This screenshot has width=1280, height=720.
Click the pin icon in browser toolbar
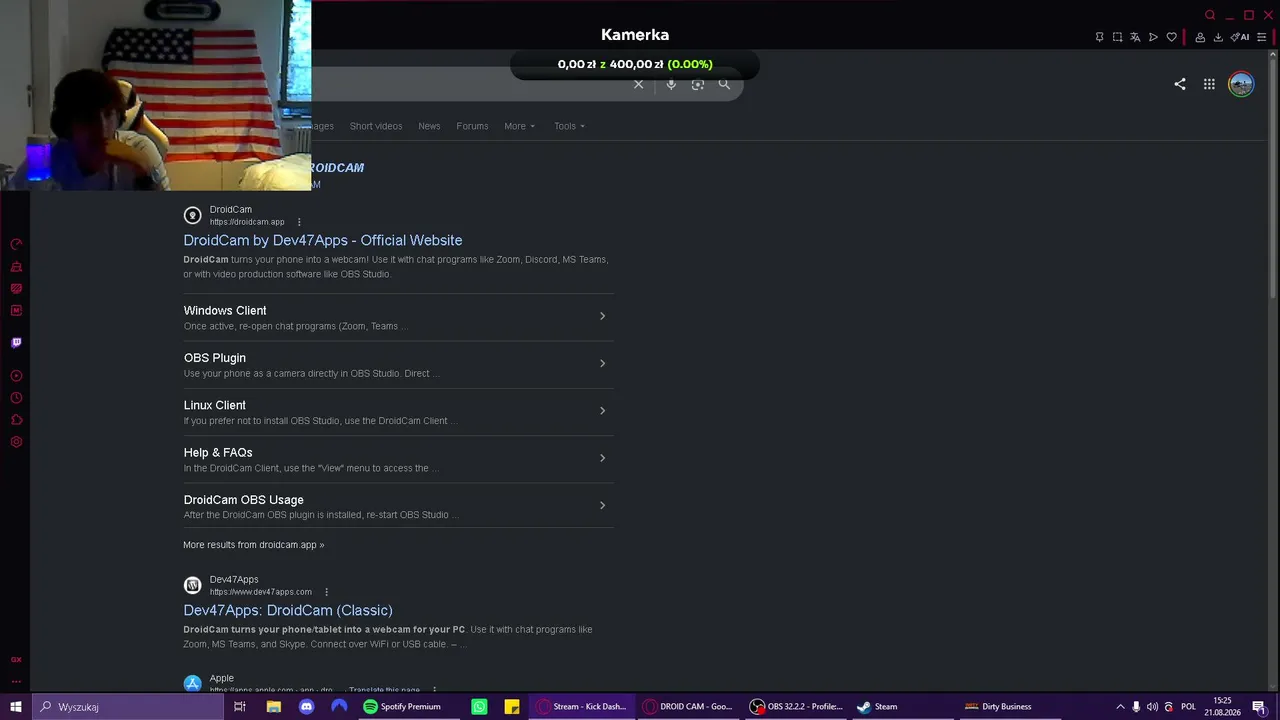click(1099, 37)
